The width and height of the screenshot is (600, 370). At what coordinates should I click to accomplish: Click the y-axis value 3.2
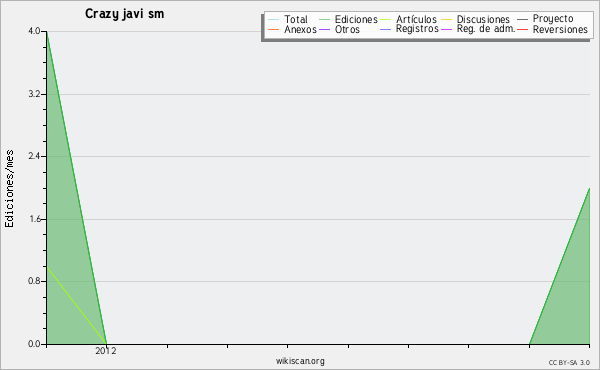click(x=34, y=94)
